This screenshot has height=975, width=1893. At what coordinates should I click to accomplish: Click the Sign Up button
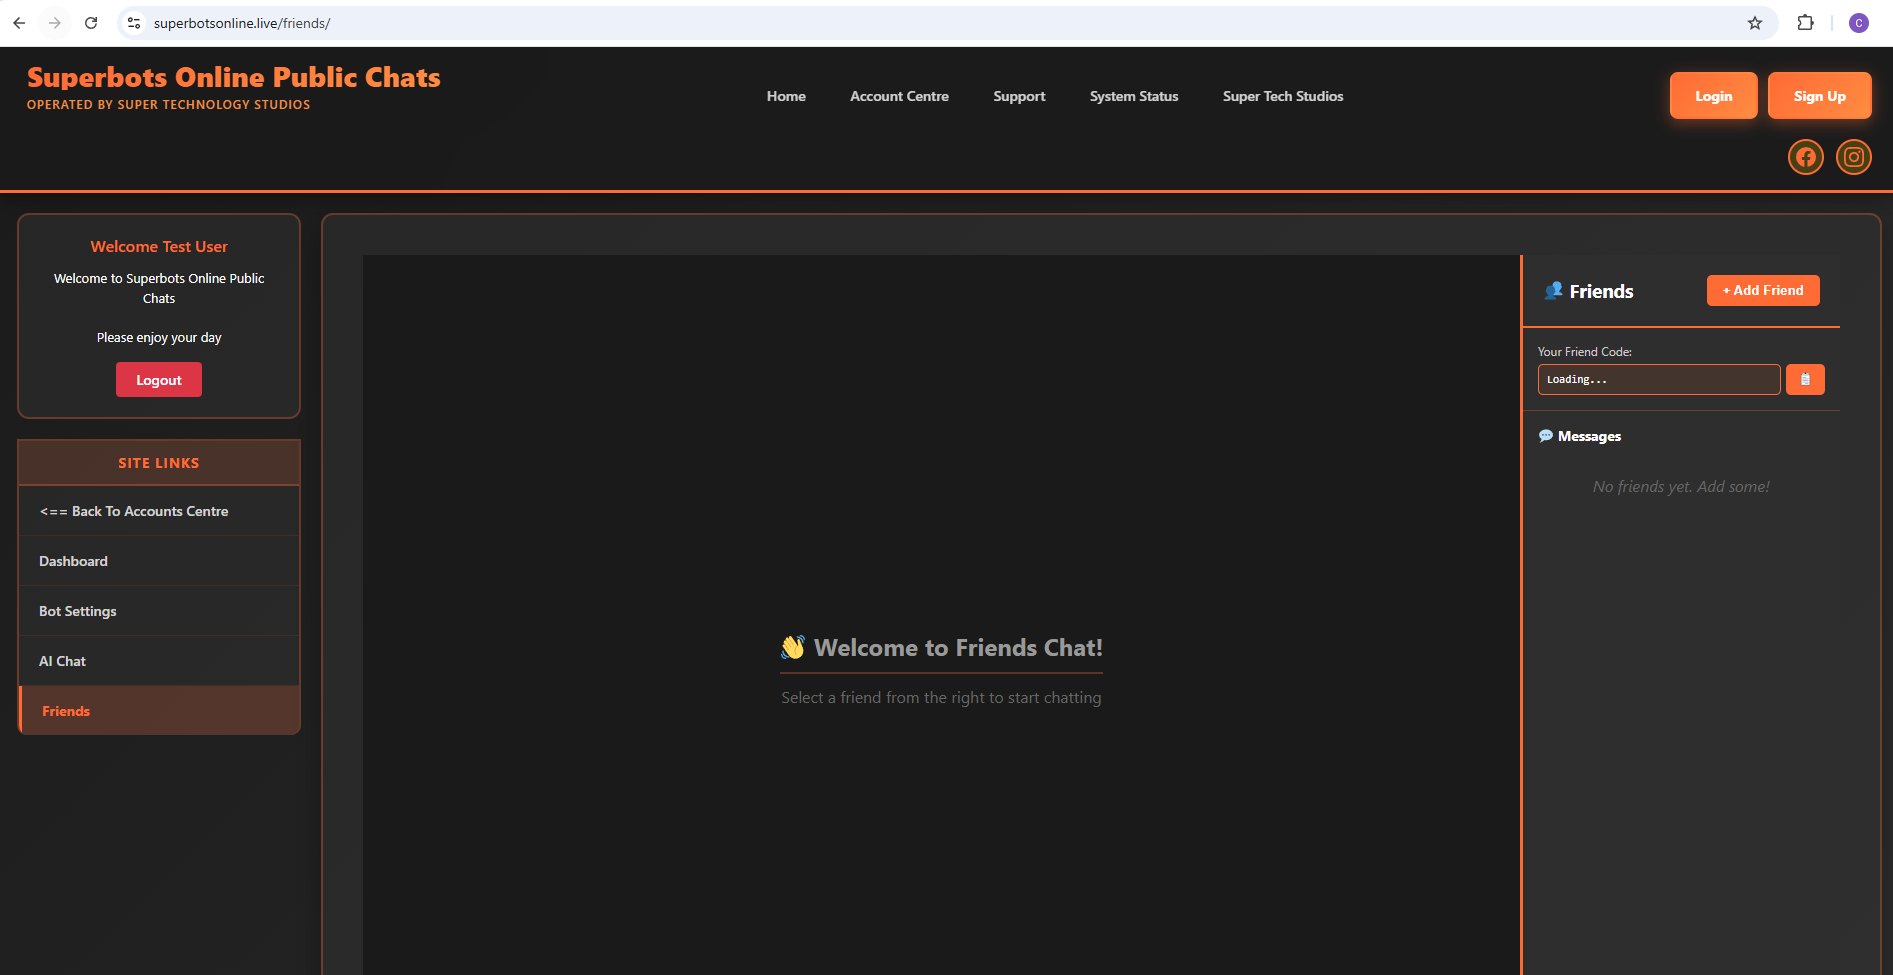pyautogui.click(x=1819, y=96)
